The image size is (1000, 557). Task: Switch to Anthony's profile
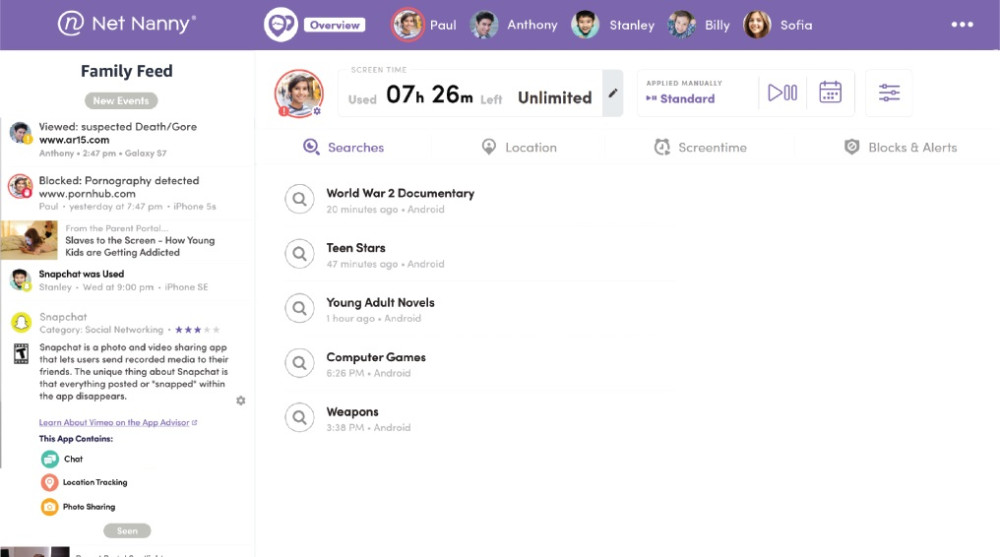[514, 25]
